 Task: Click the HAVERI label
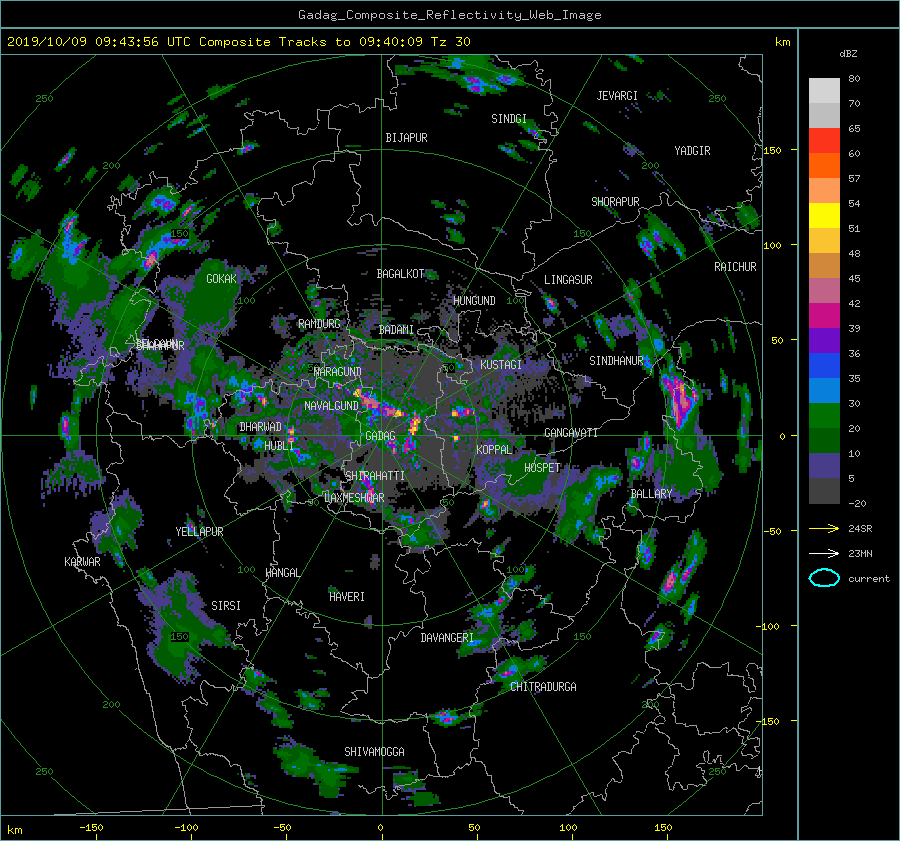point(347,597)
